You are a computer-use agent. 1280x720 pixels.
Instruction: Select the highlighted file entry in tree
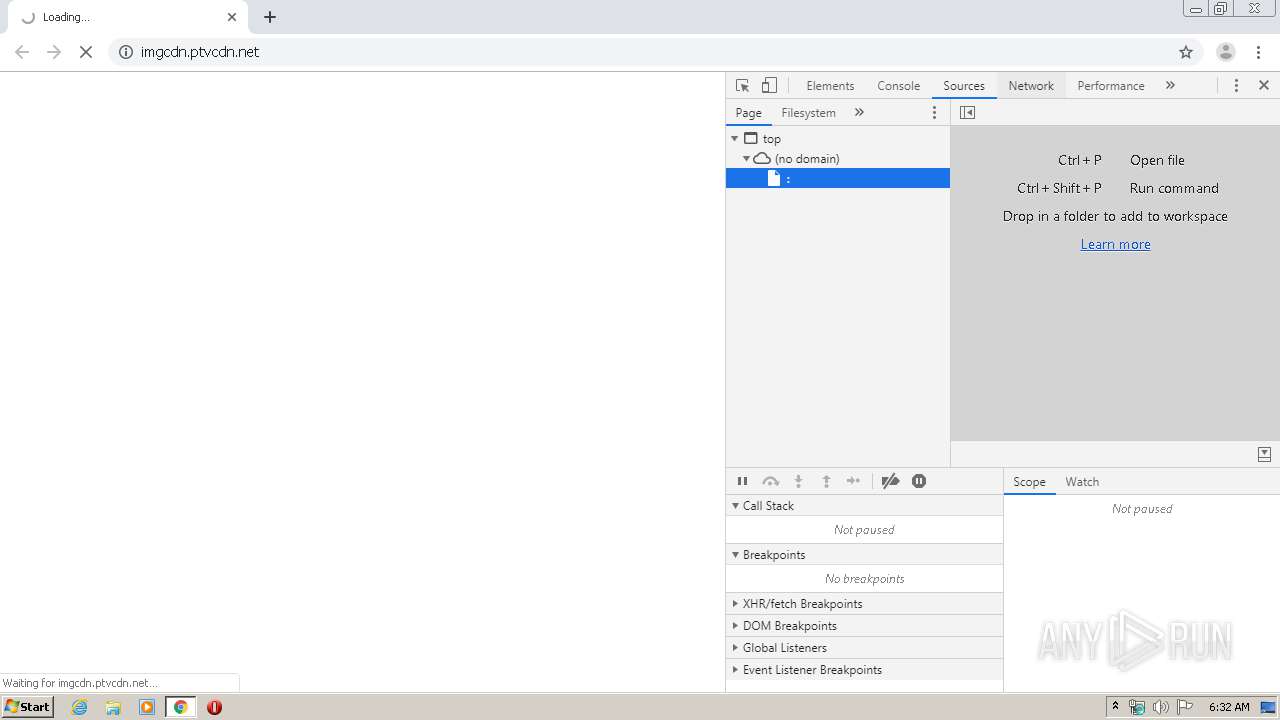(838, 178)
